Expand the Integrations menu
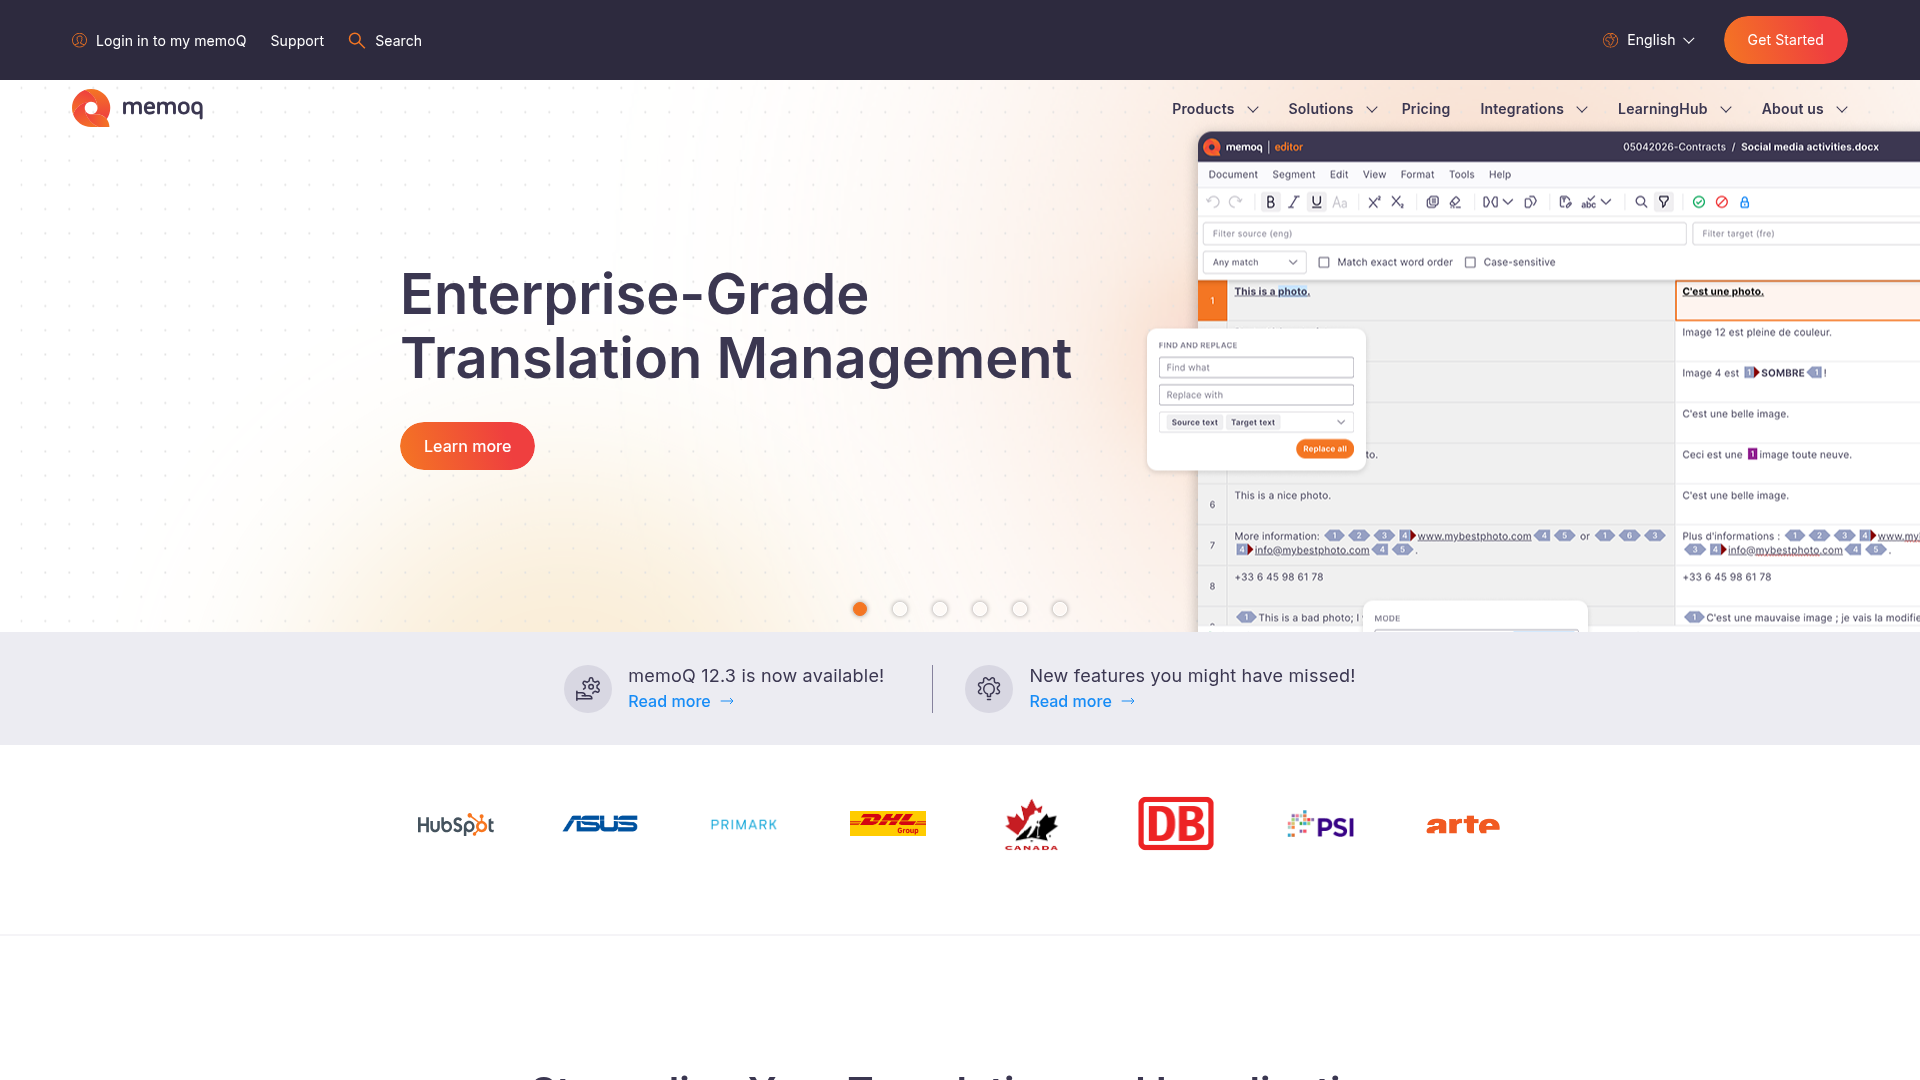1920x1080 pixels. 1533,109
